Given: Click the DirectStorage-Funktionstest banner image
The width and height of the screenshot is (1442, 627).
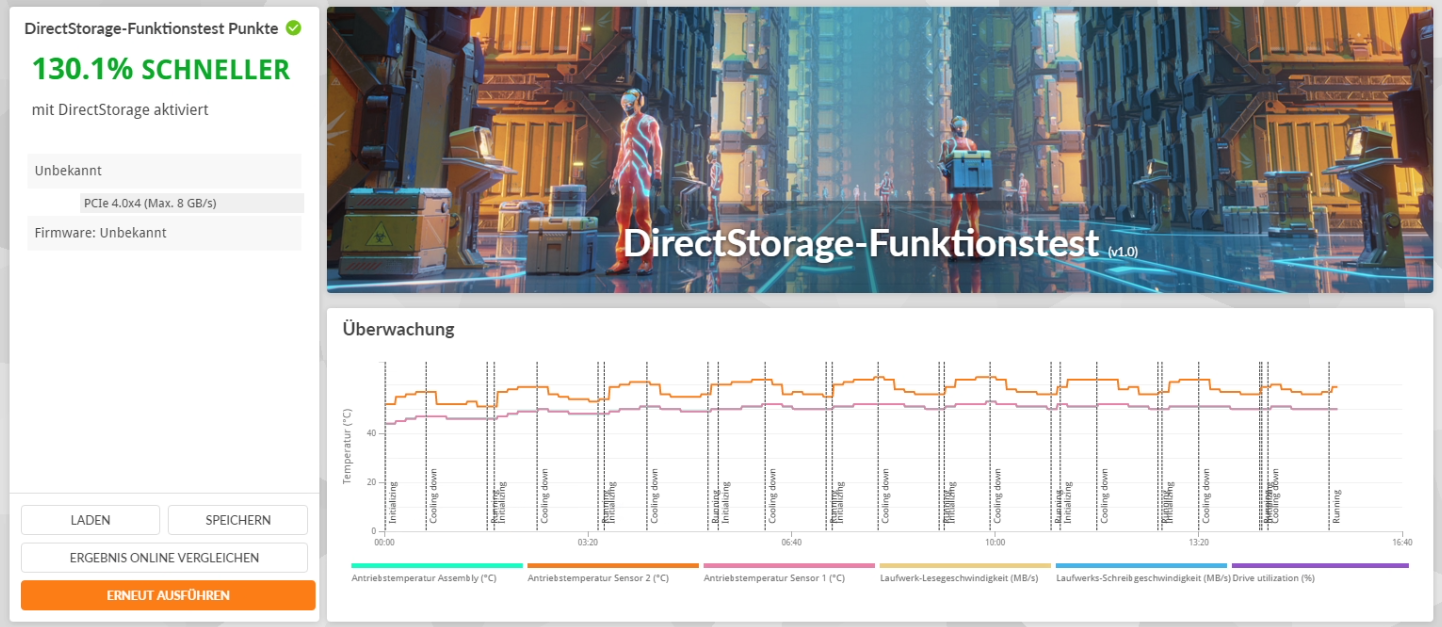Looking at the screenshot, I should coord(880,150).
